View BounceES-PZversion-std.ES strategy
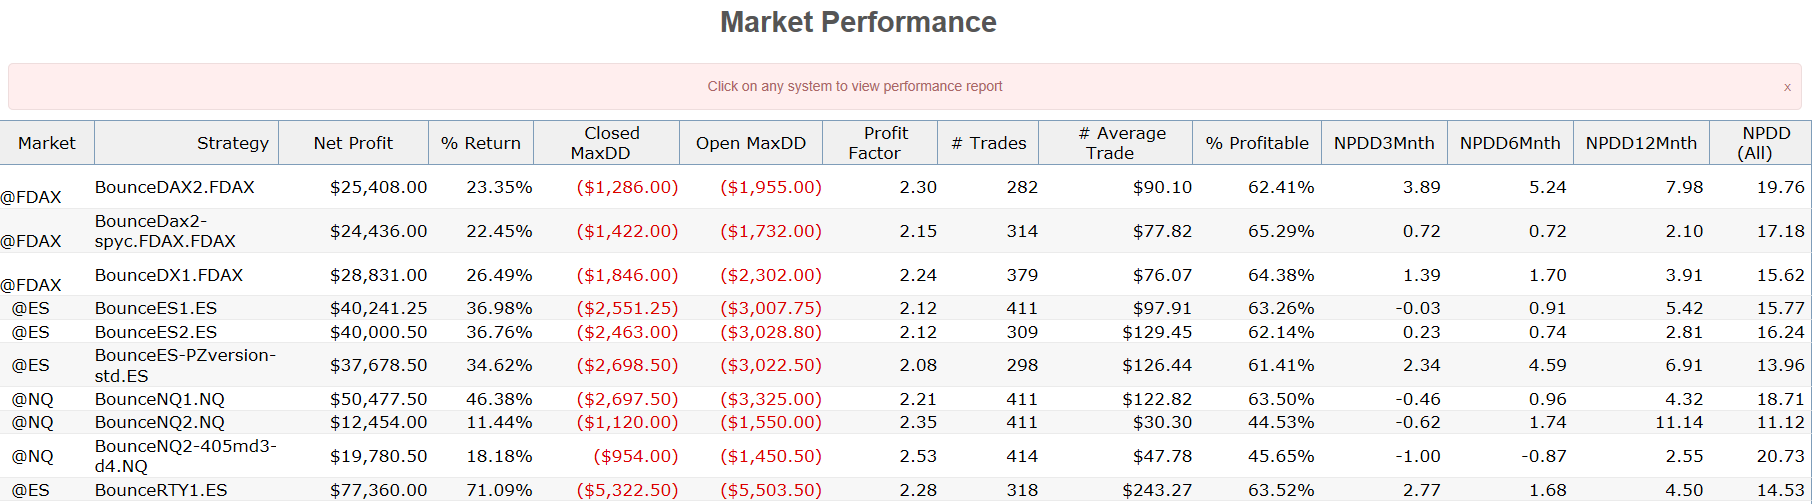Screen dimensions: 1813x504 185,365
